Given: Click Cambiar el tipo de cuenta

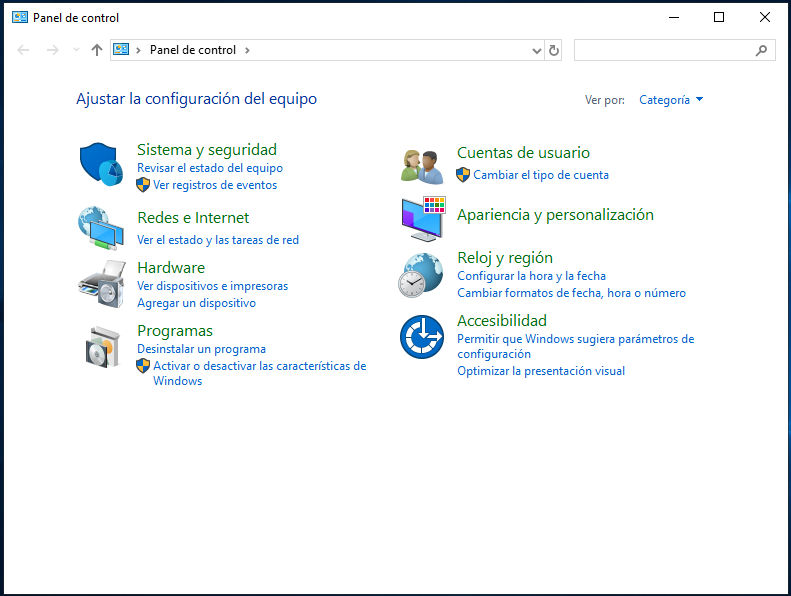Looking at the screenshot, I should (541, 175).
